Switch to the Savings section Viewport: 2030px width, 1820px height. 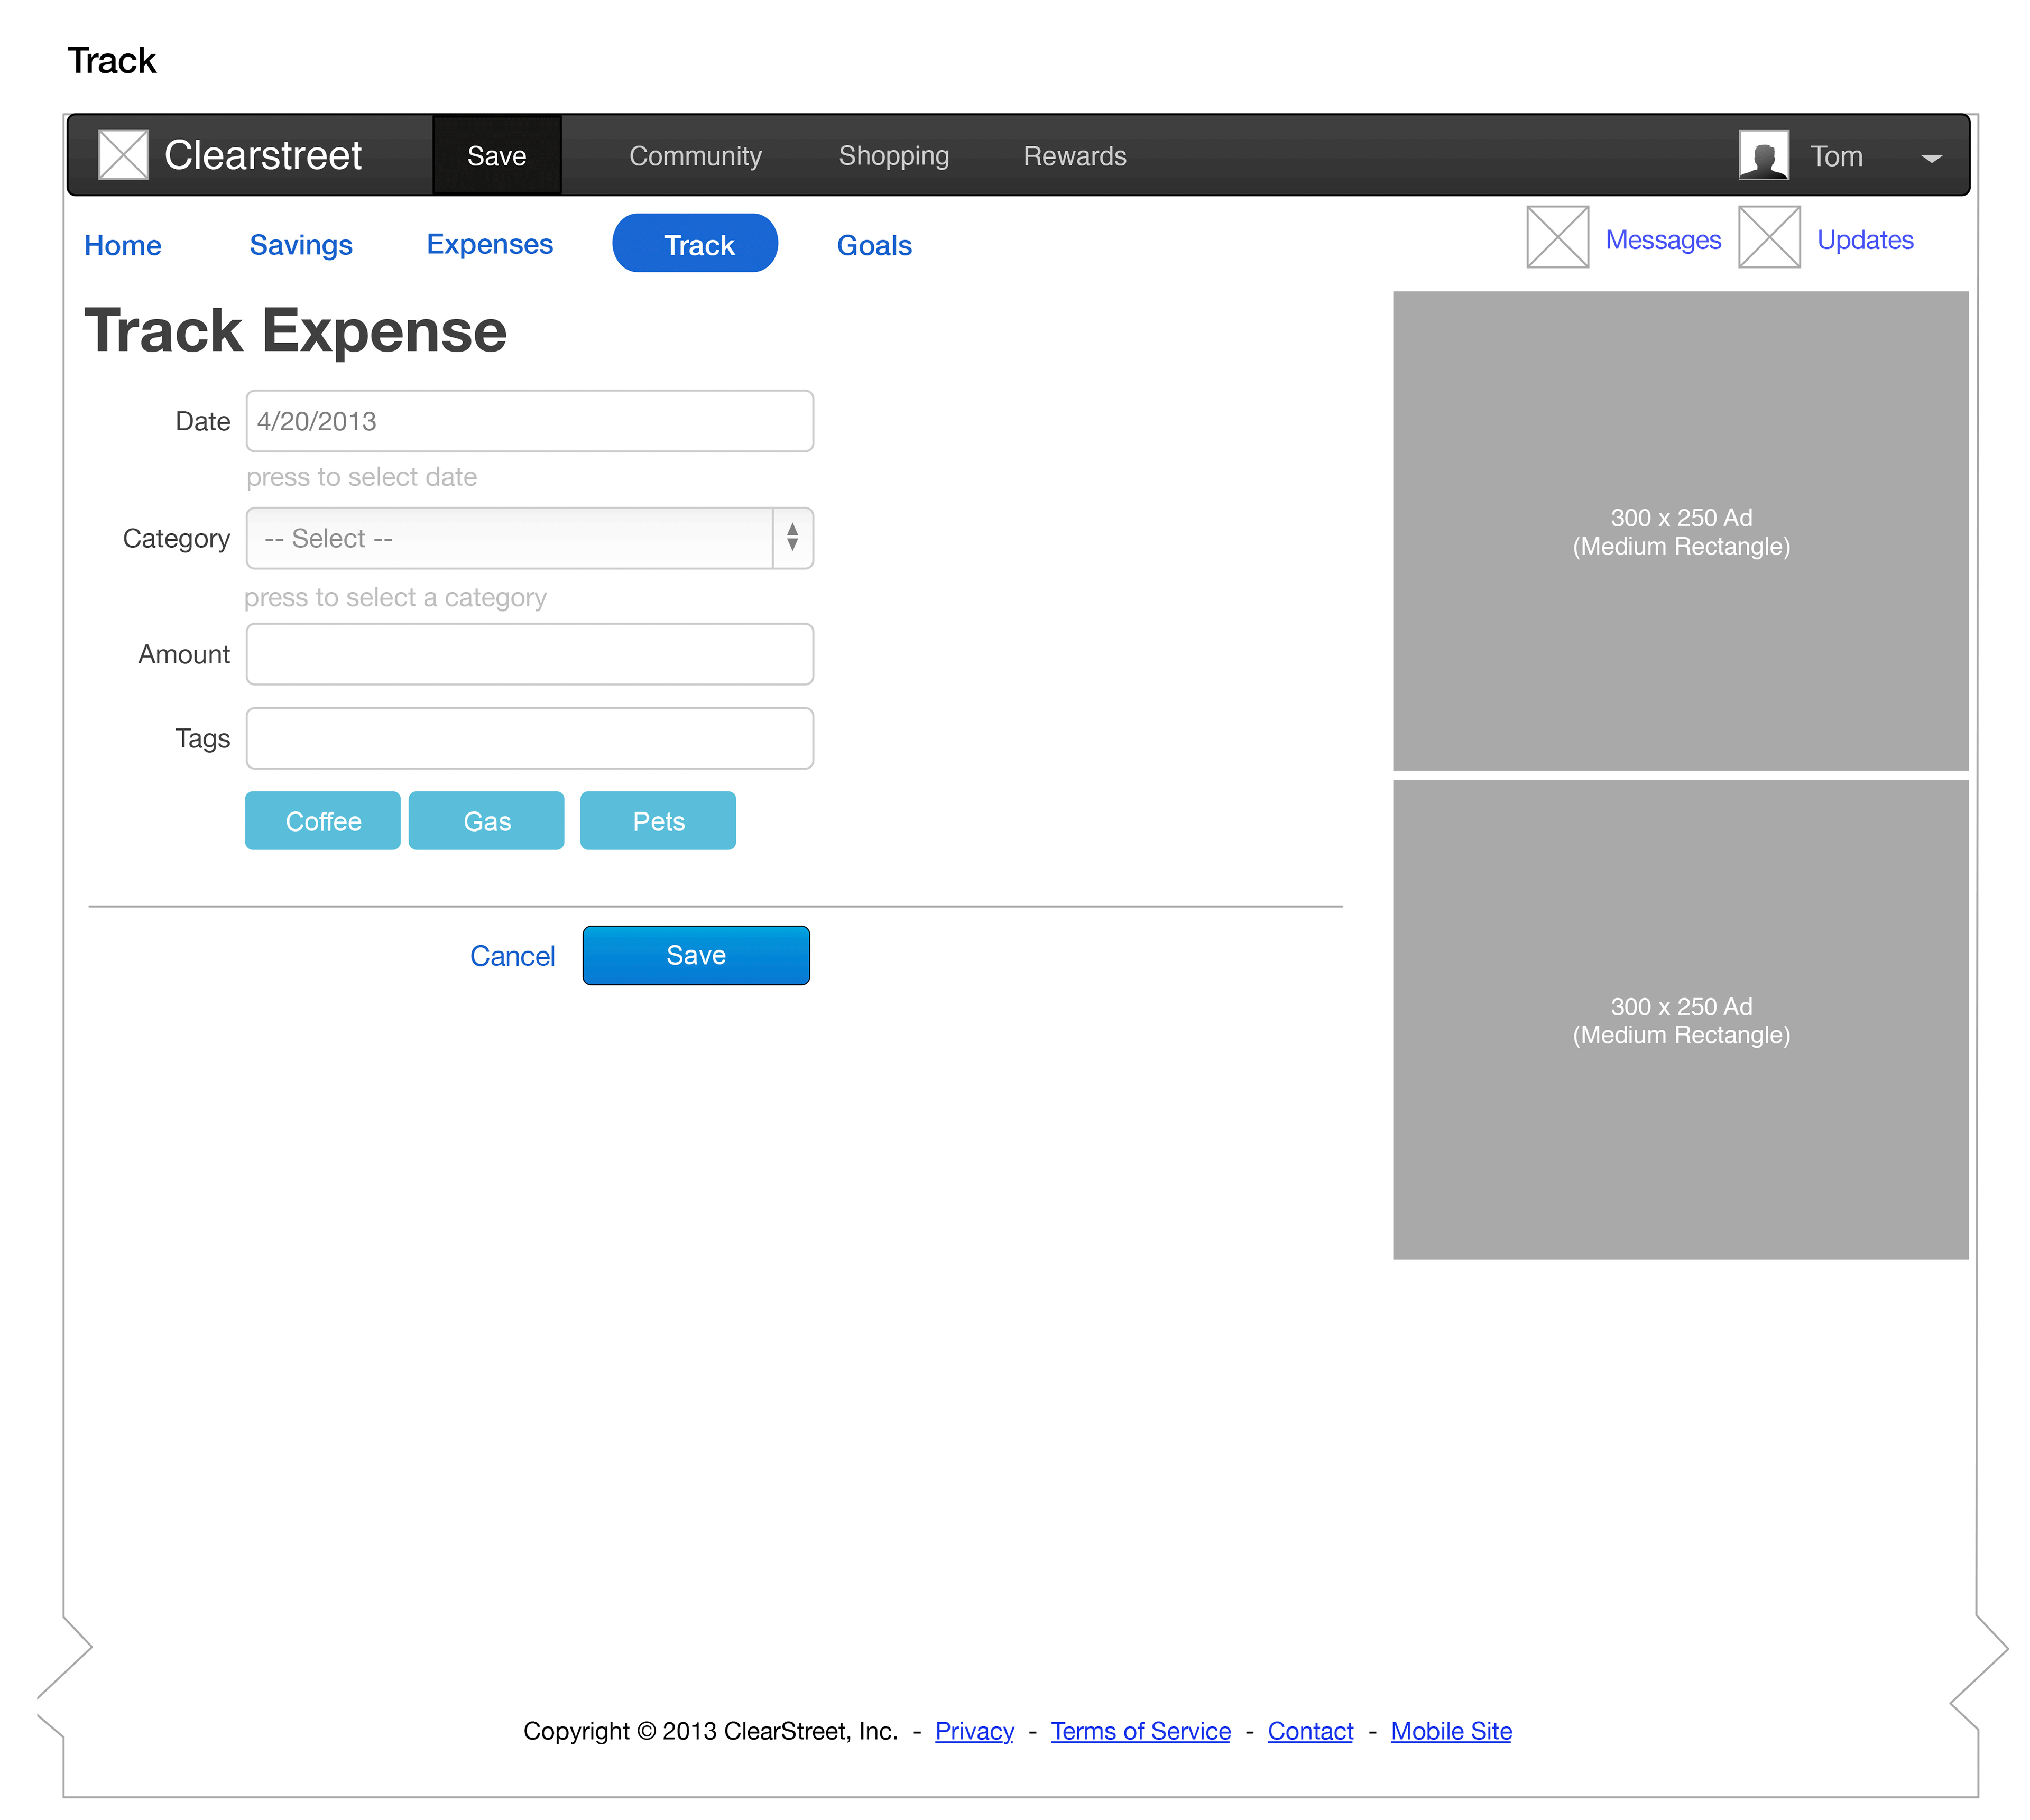[300, 245]
